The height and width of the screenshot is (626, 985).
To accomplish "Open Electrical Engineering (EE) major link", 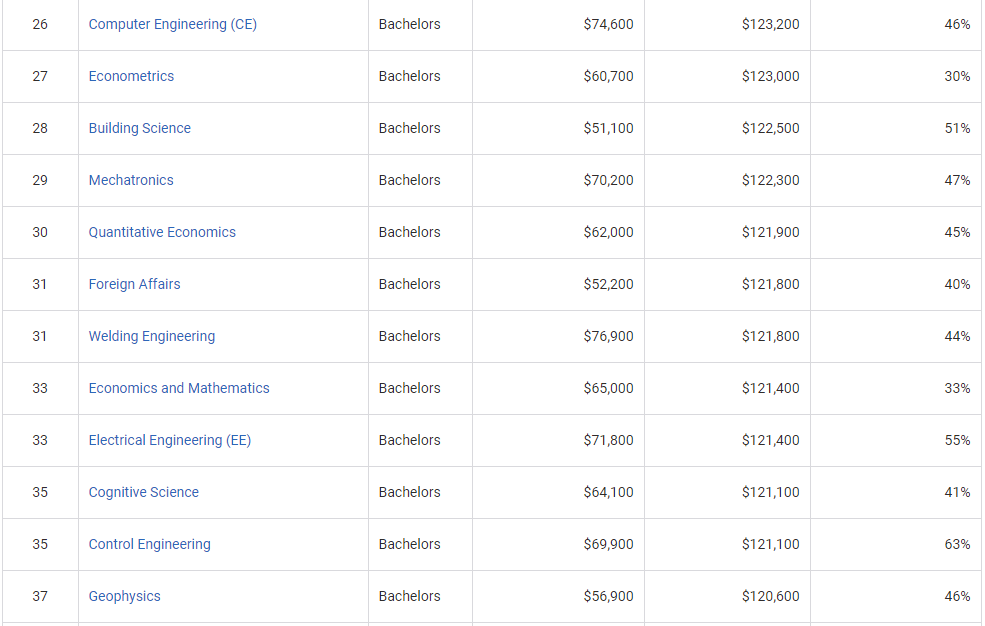I will click(x=169, y=440).
